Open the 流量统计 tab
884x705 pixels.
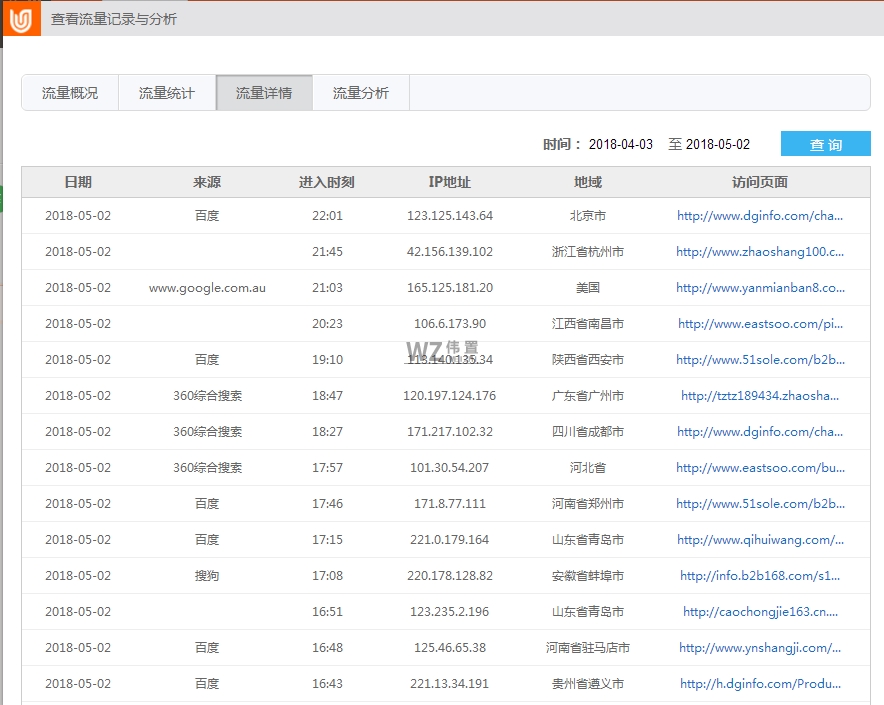(x=166, y=92)
